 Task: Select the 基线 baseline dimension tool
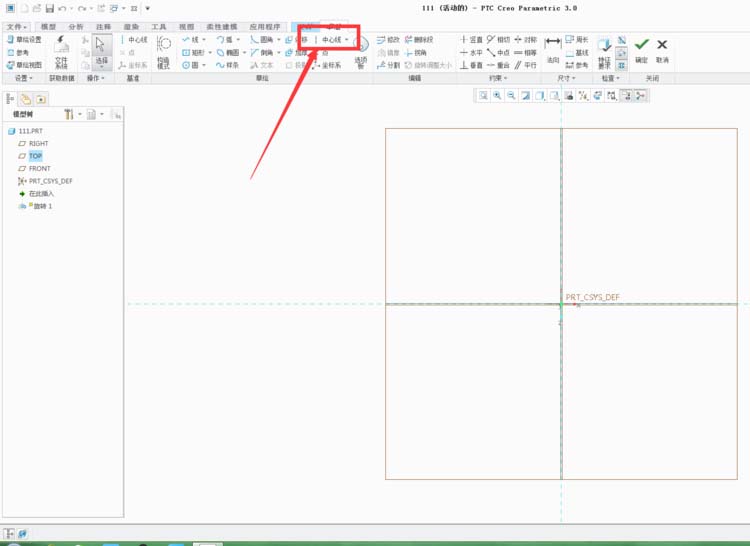(x=577, y=53)
